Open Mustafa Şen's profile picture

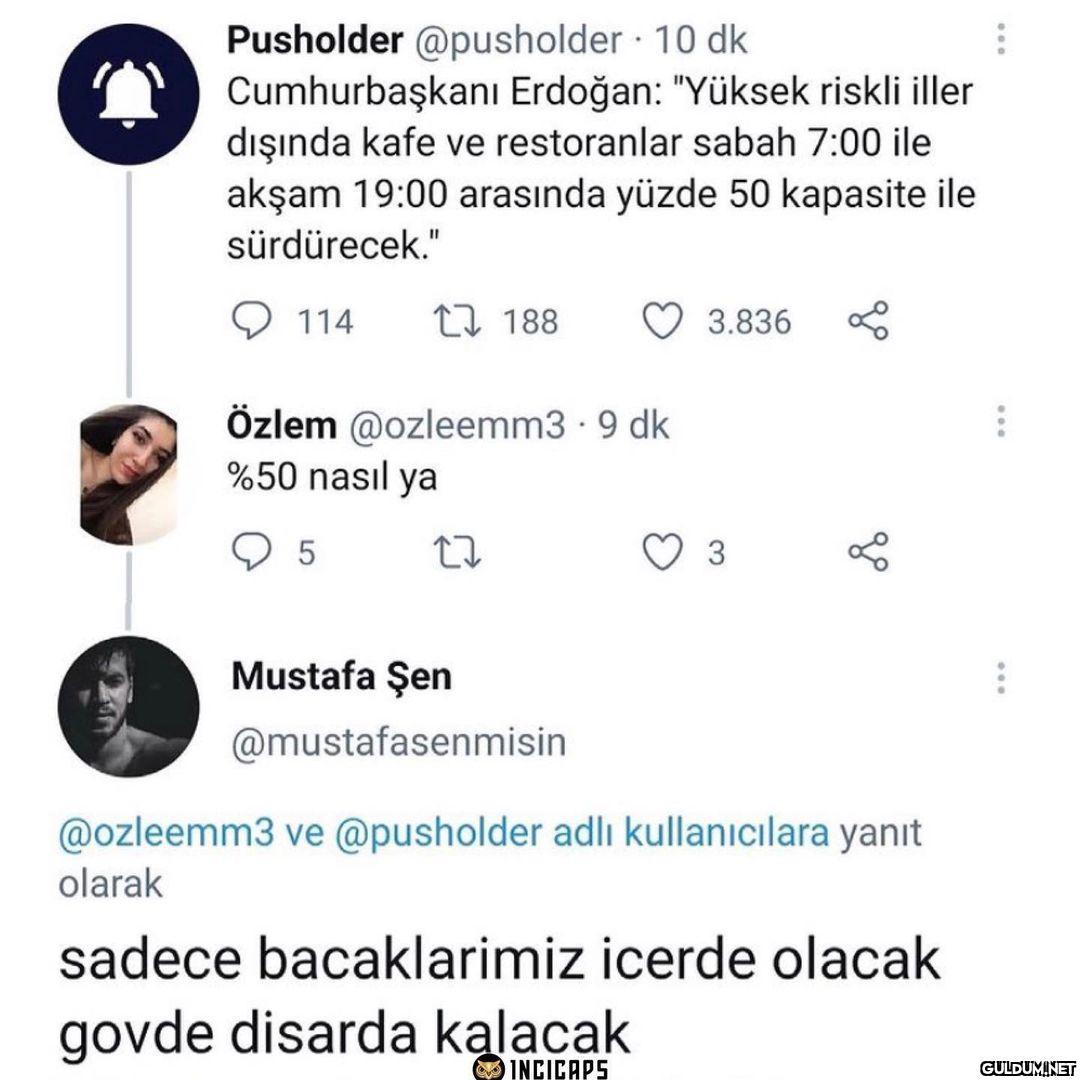coord(129,706)
